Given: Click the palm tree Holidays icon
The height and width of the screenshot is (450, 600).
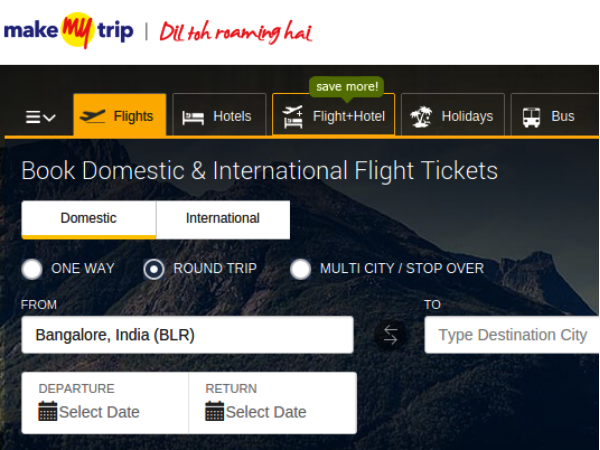Looking at the screenshot, I should point(421,116).
